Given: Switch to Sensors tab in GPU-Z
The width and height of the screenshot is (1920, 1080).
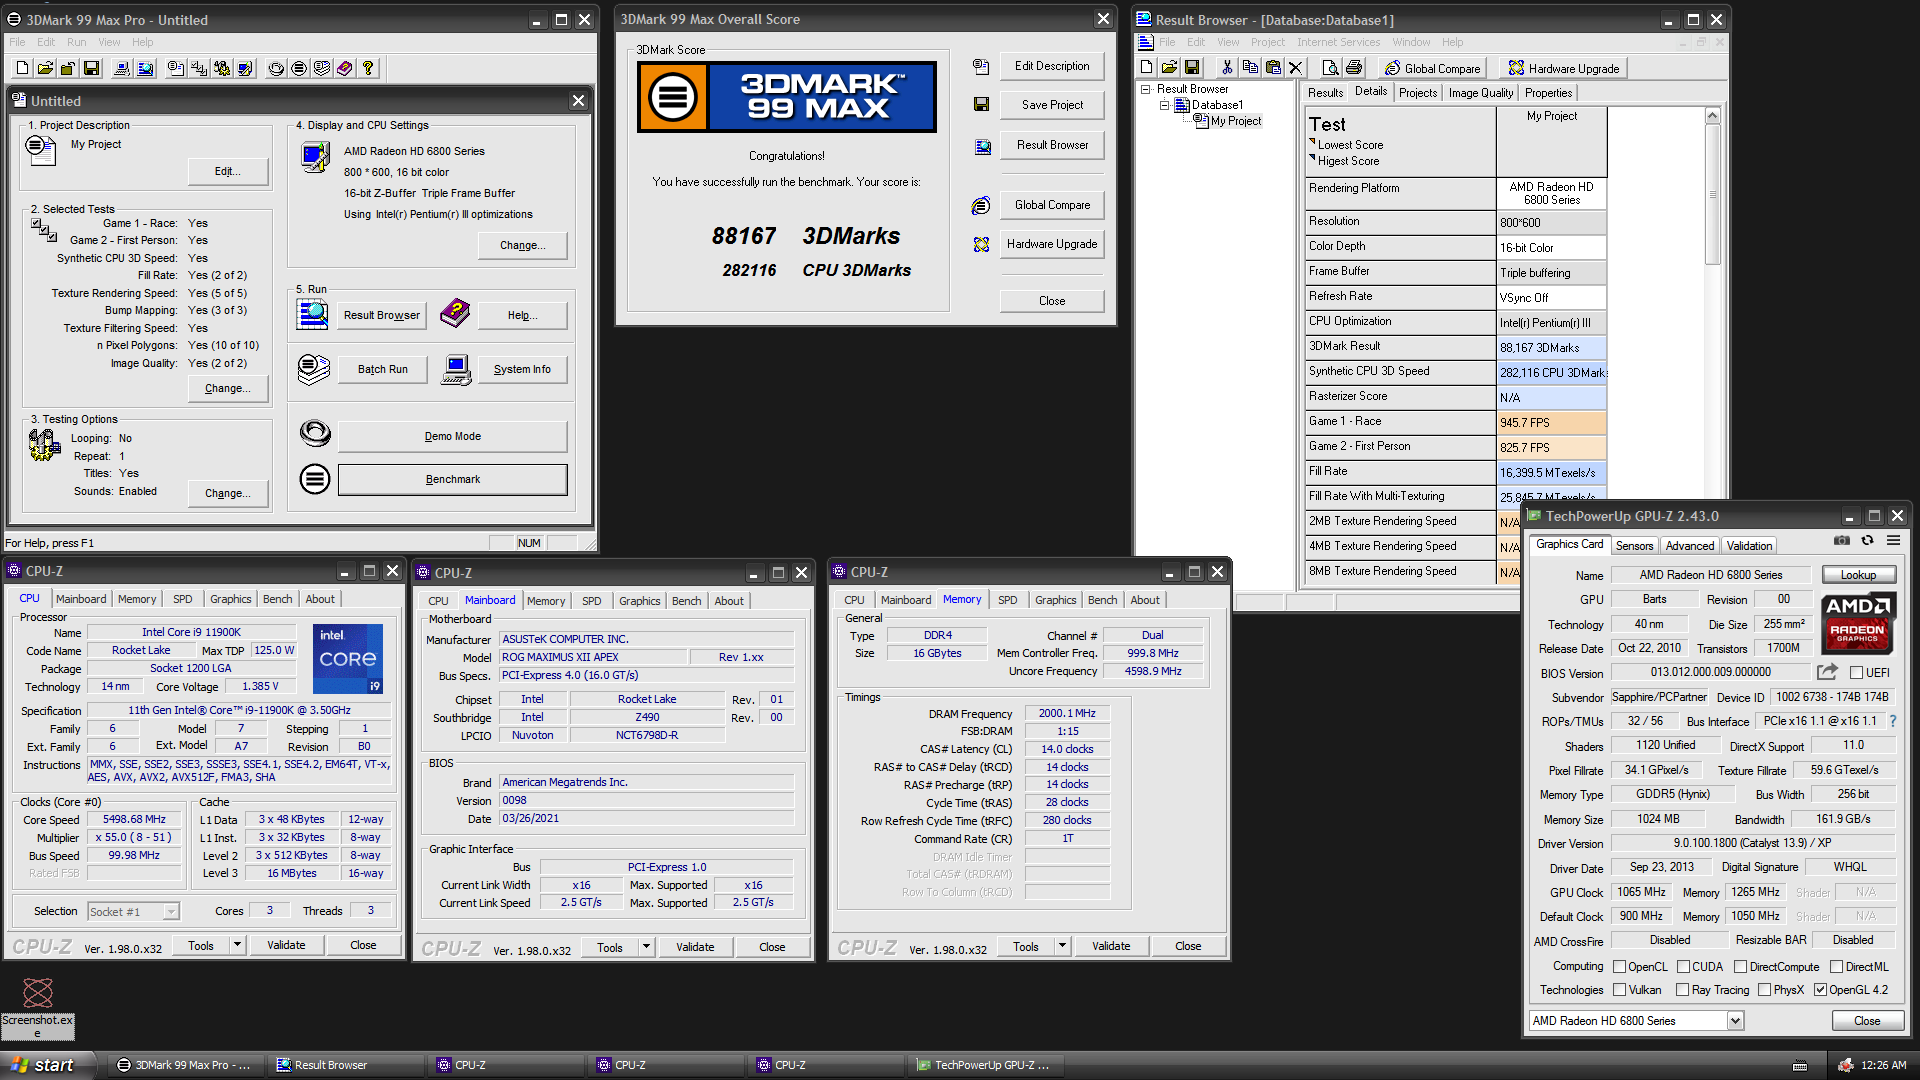Looking at the screenshot, I should (1634, 546).
